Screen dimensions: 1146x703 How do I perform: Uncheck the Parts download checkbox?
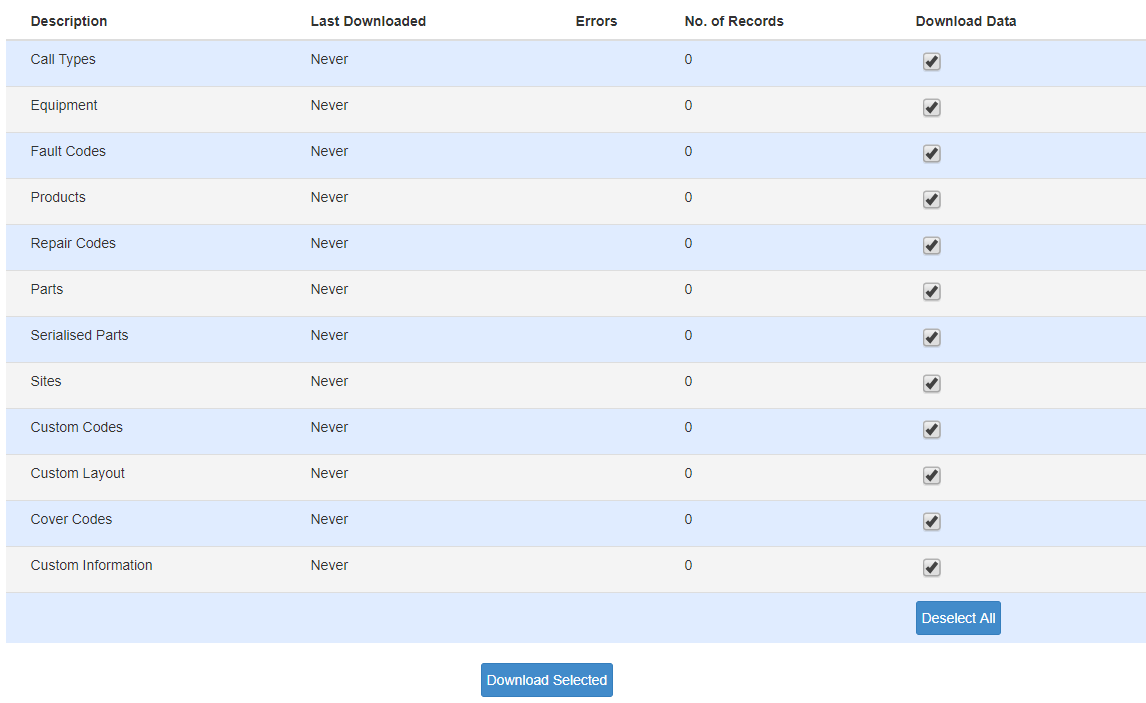(x=931, y=292)
